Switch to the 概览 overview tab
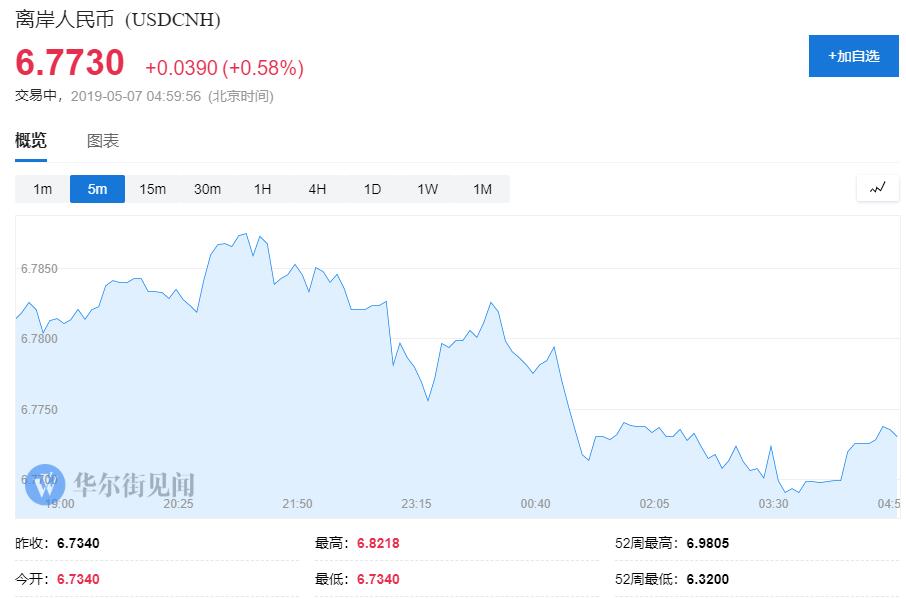Image resolution: width=906 pixels, height=599 pixels. [31, 141]
